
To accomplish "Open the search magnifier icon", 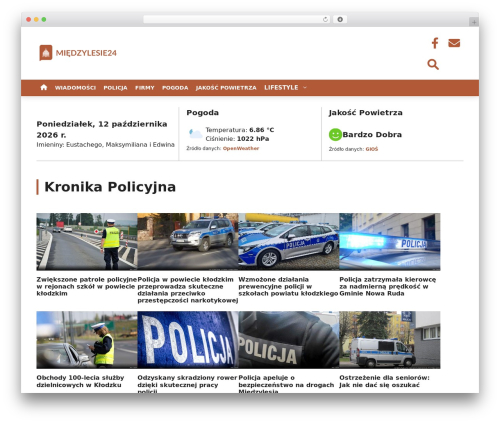I will [x=433, y=64].
